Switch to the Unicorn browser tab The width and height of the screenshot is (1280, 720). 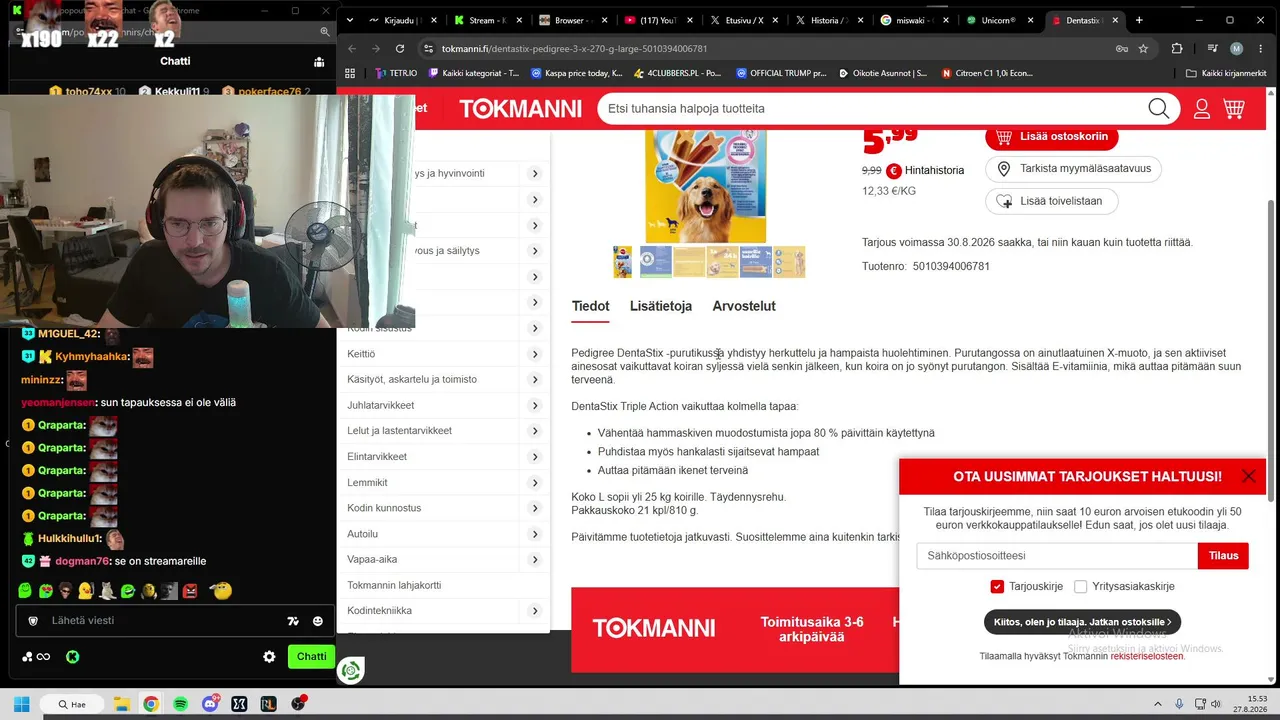click(1002, 20)
